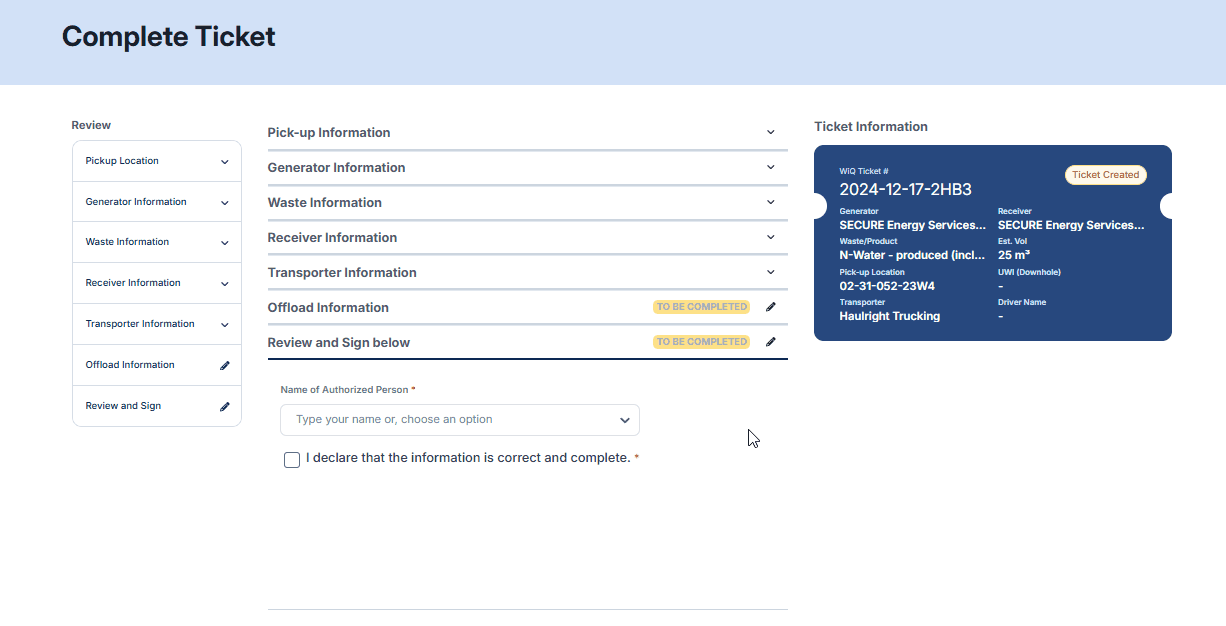This screenshot has height=626, width=1226.
Task: Expand Waste Information chevron in Review sidebar
Action: coord(225,243)
